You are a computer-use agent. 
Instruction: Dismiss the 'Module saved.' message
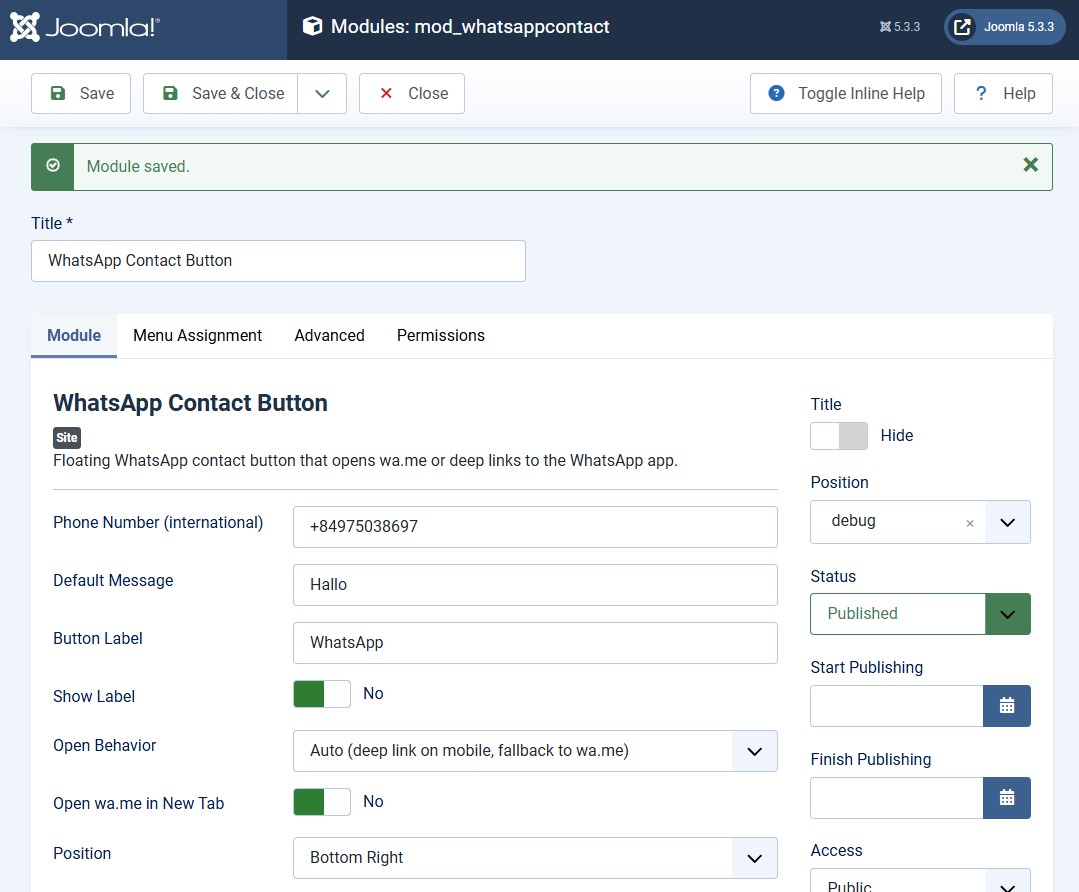pos(1030,164)
